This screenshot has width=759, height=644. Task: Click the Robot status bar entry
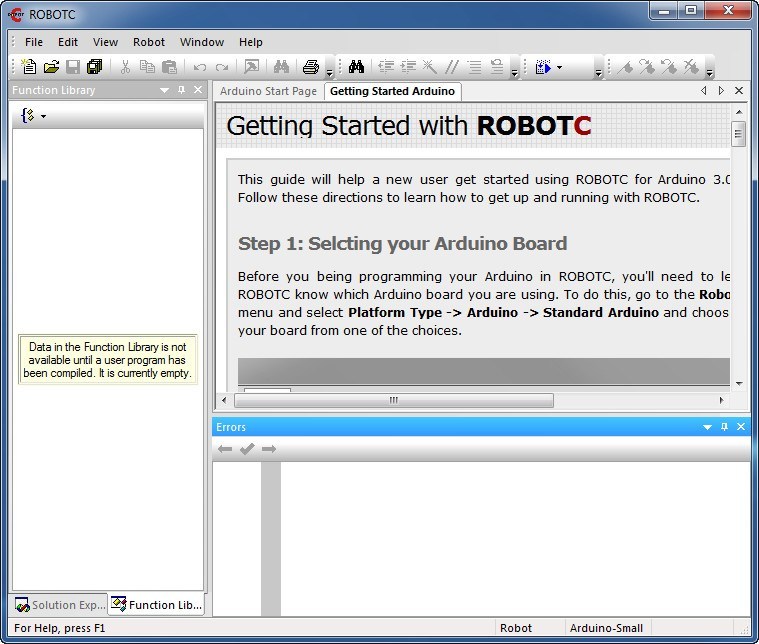pos(516,628)
